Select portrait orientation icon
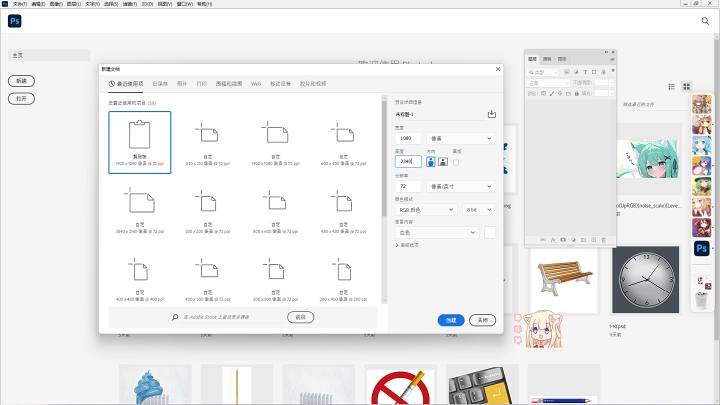 point(431,162)
